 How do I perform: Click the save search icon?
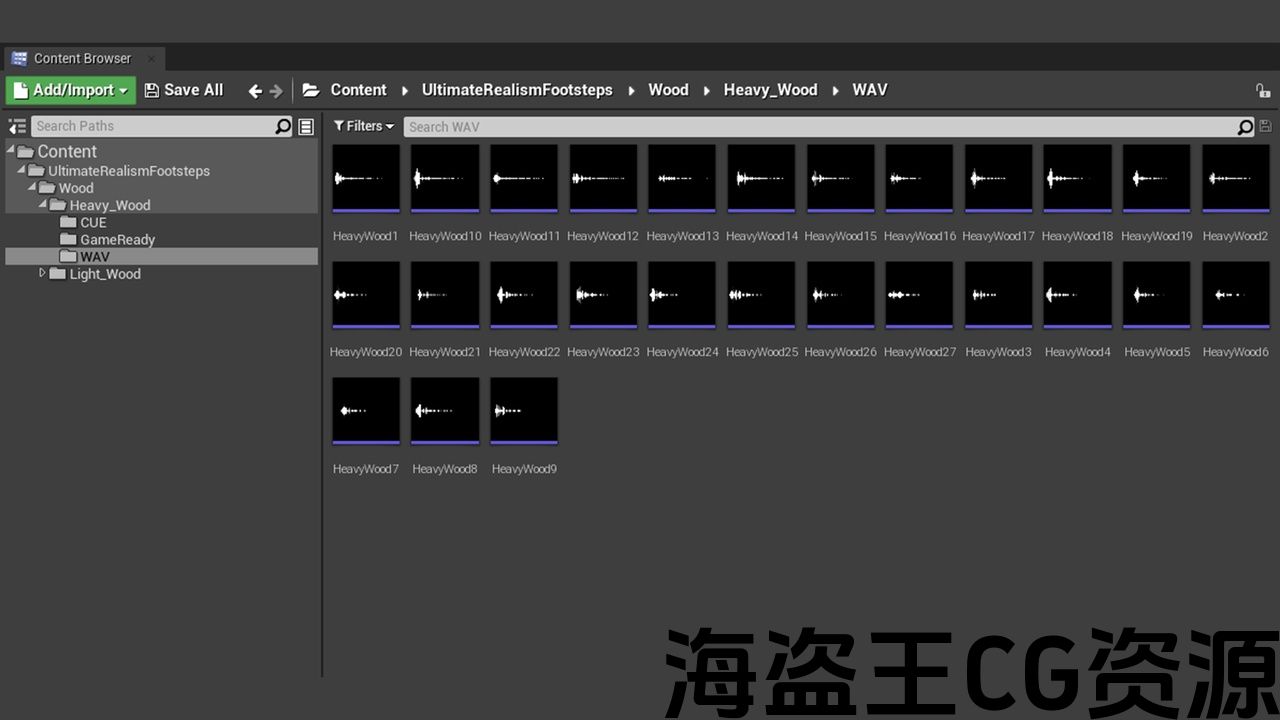click(x=1265, y=127)
